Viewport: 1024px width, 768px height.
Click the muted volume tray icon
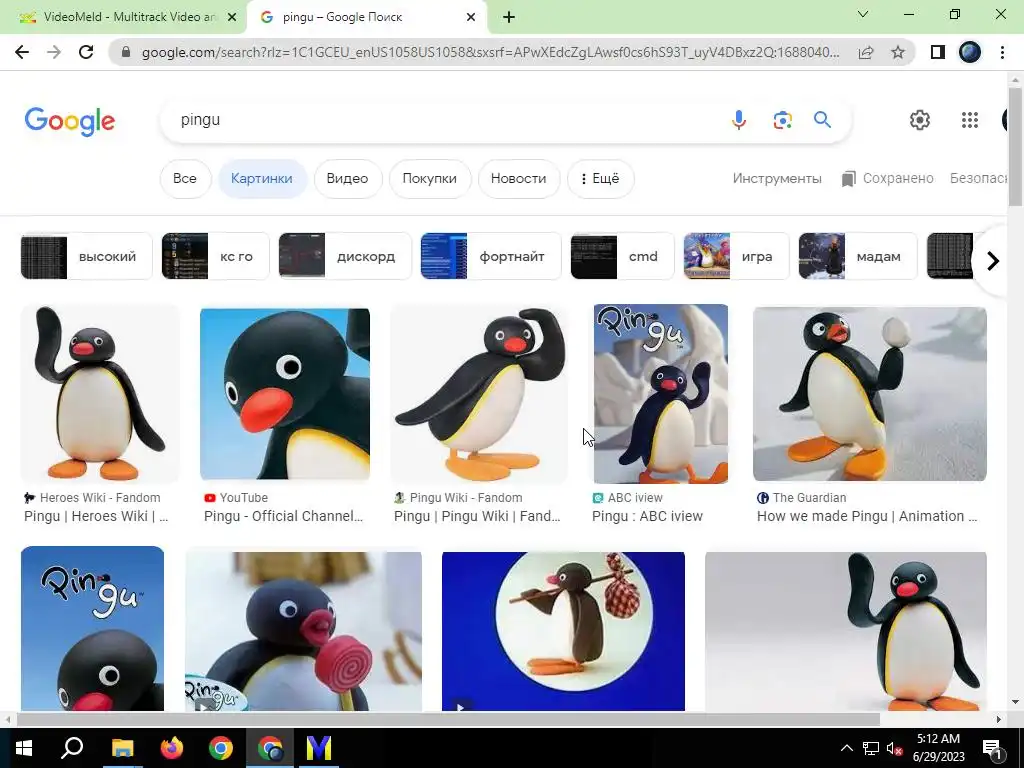[x=895, y=749]
